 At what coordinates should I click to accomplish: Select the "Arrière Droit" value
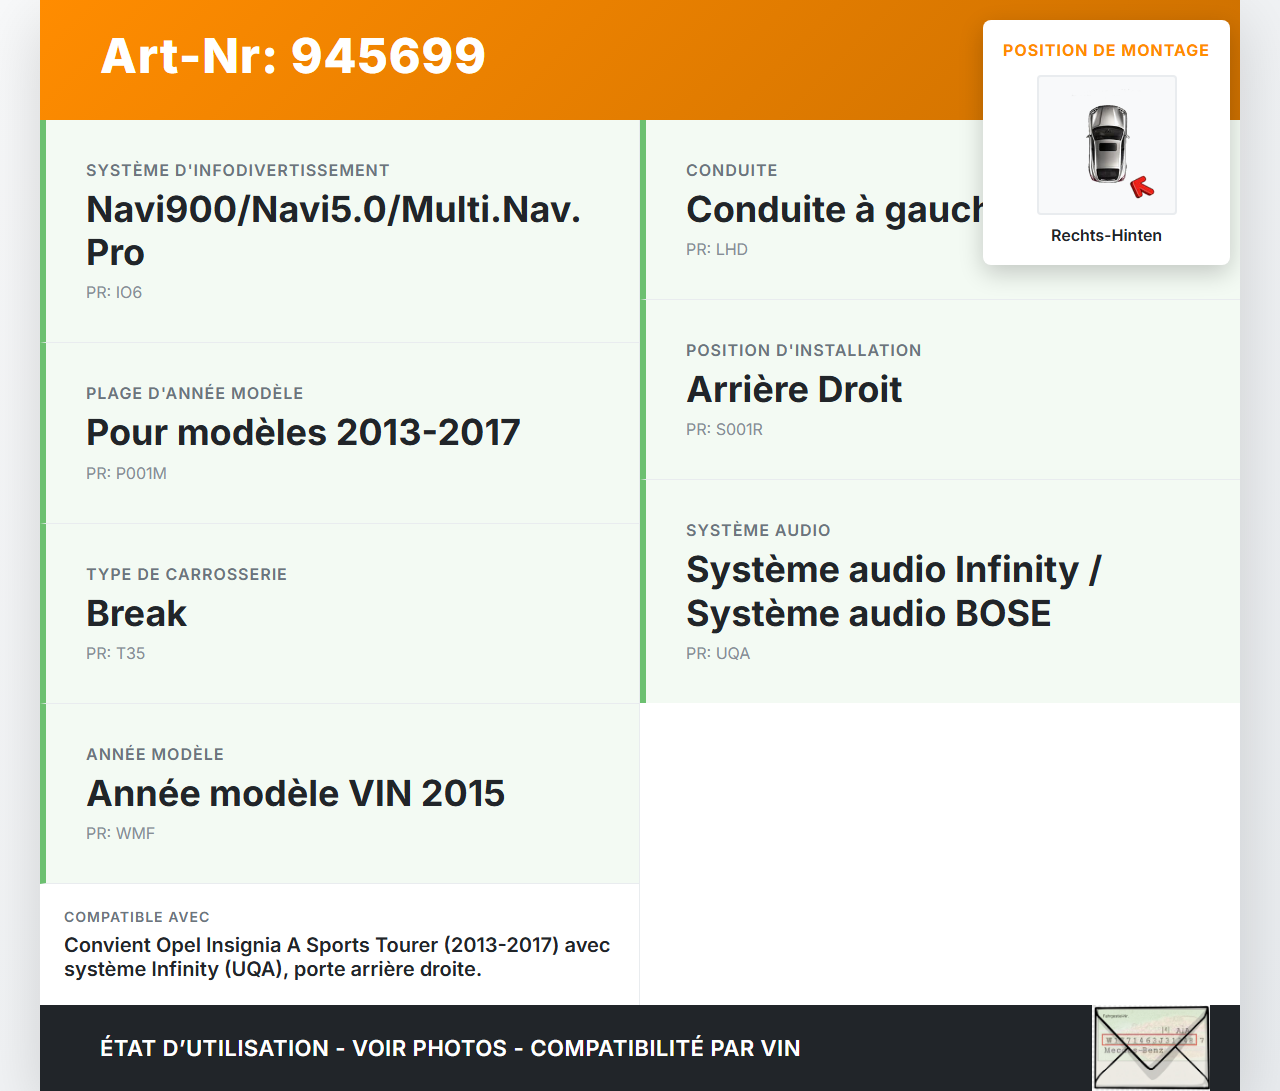click(794, 389)
